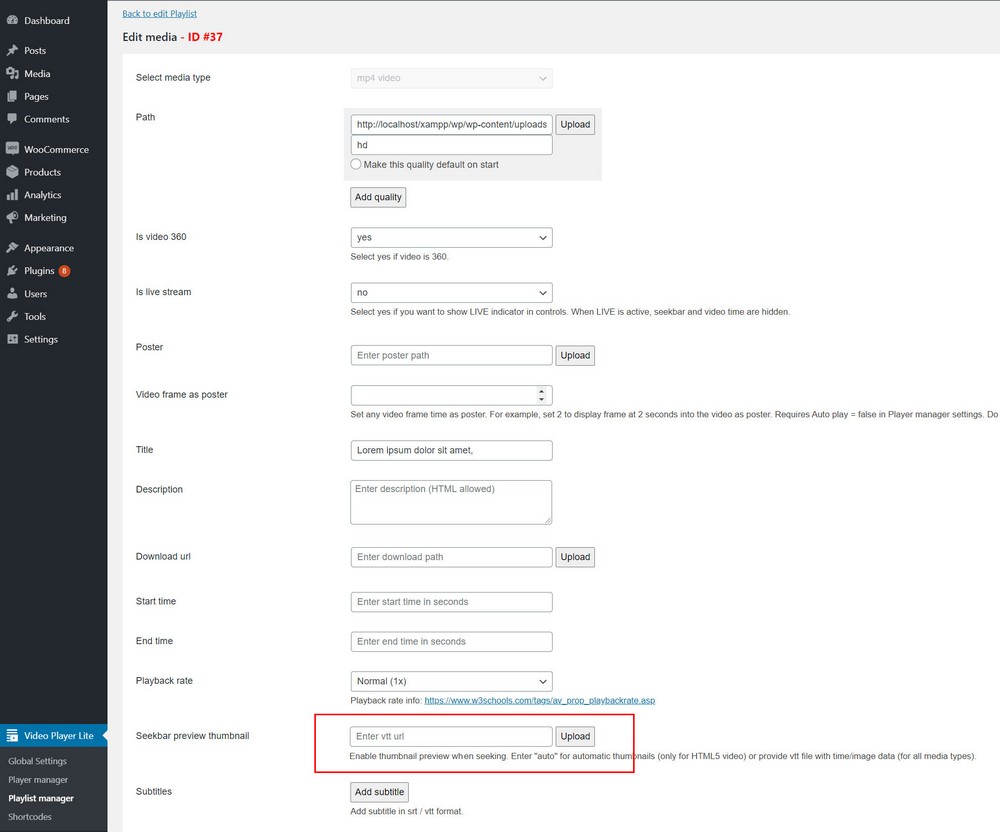
Task: Open the 'Is live stream' dropdown
Action: [451, 293]
